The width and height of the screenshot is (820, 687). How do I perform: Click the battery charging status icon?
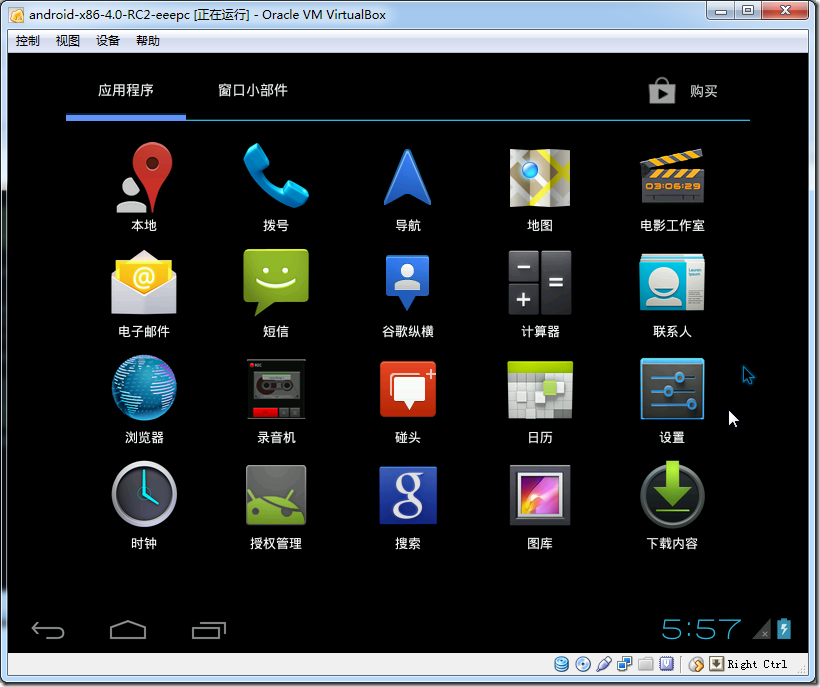pyautogui.click(x=783, y=629)
